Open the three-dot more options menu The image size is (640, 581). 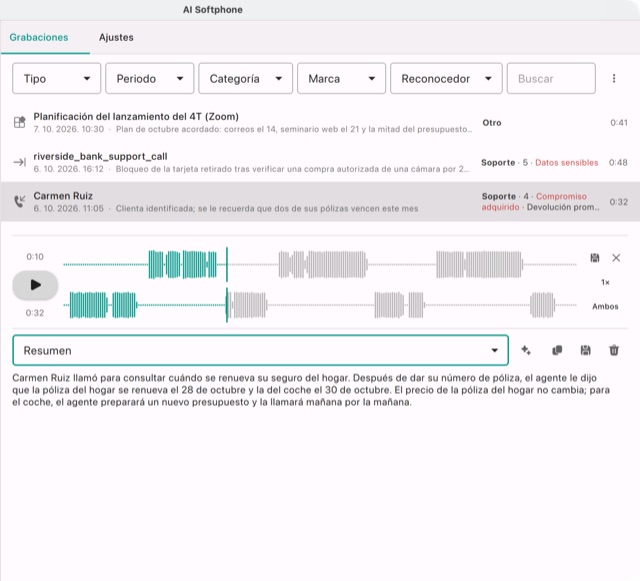614,78
